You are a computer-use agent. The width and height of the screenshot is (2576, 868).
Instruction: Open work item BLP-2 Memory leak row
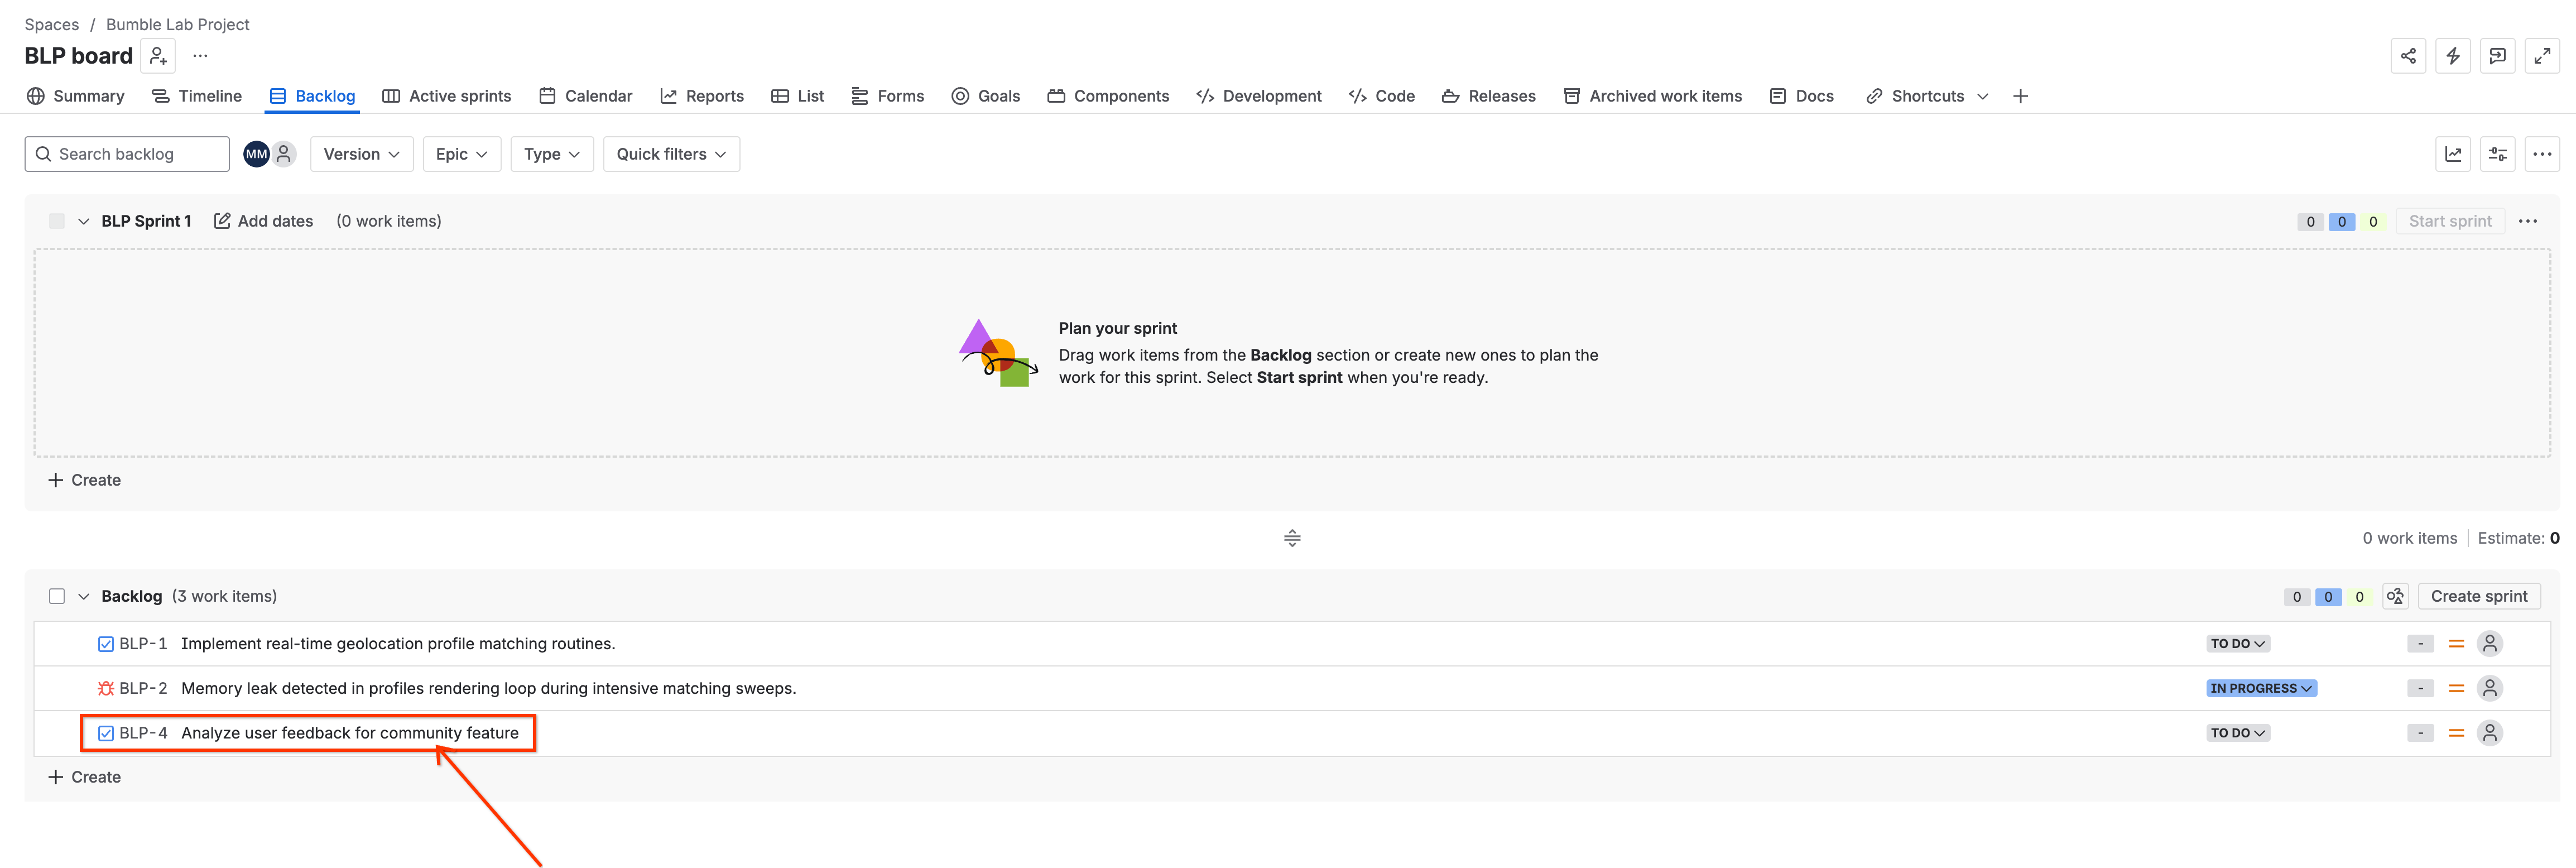point(1292,688)
